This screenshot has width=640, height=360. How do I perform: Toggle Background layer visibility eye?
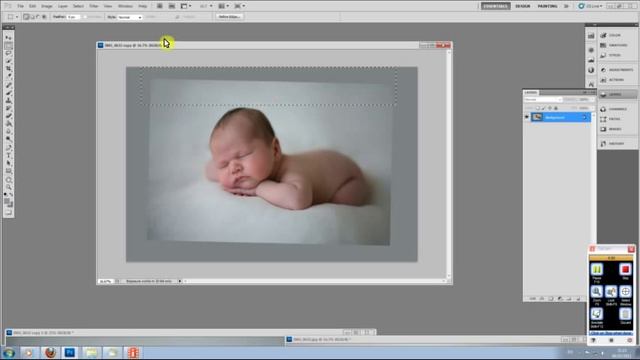527,117
